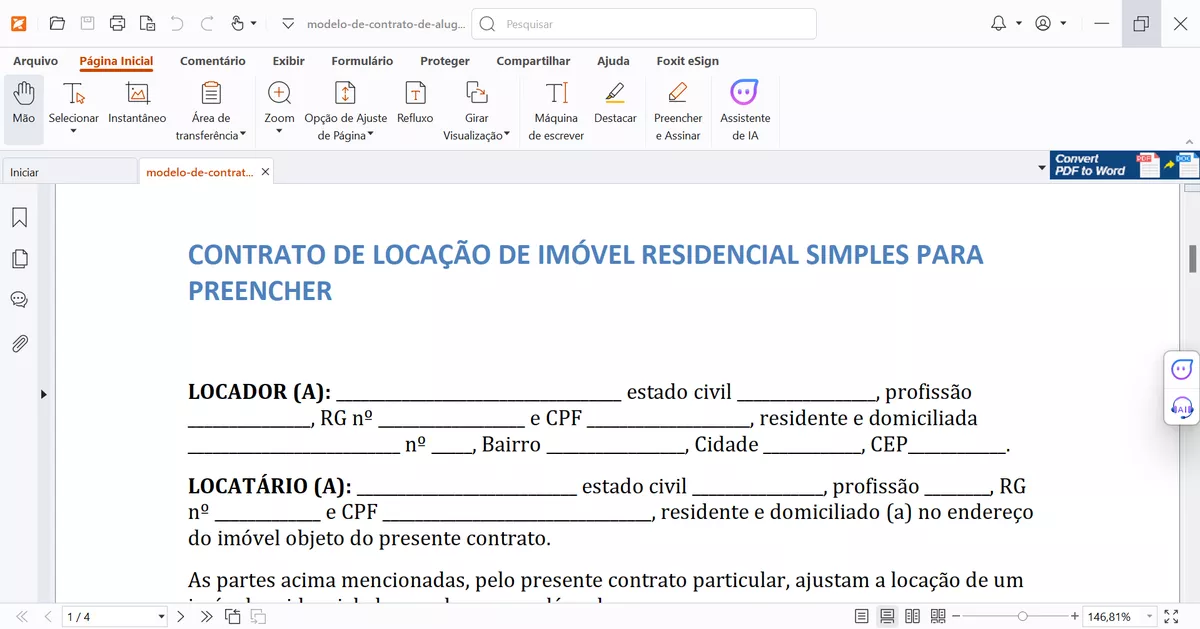This screenshot has height=629, width=1200.
Task: Select the Preencher e Assinar tool
Action: pos(677,108)
